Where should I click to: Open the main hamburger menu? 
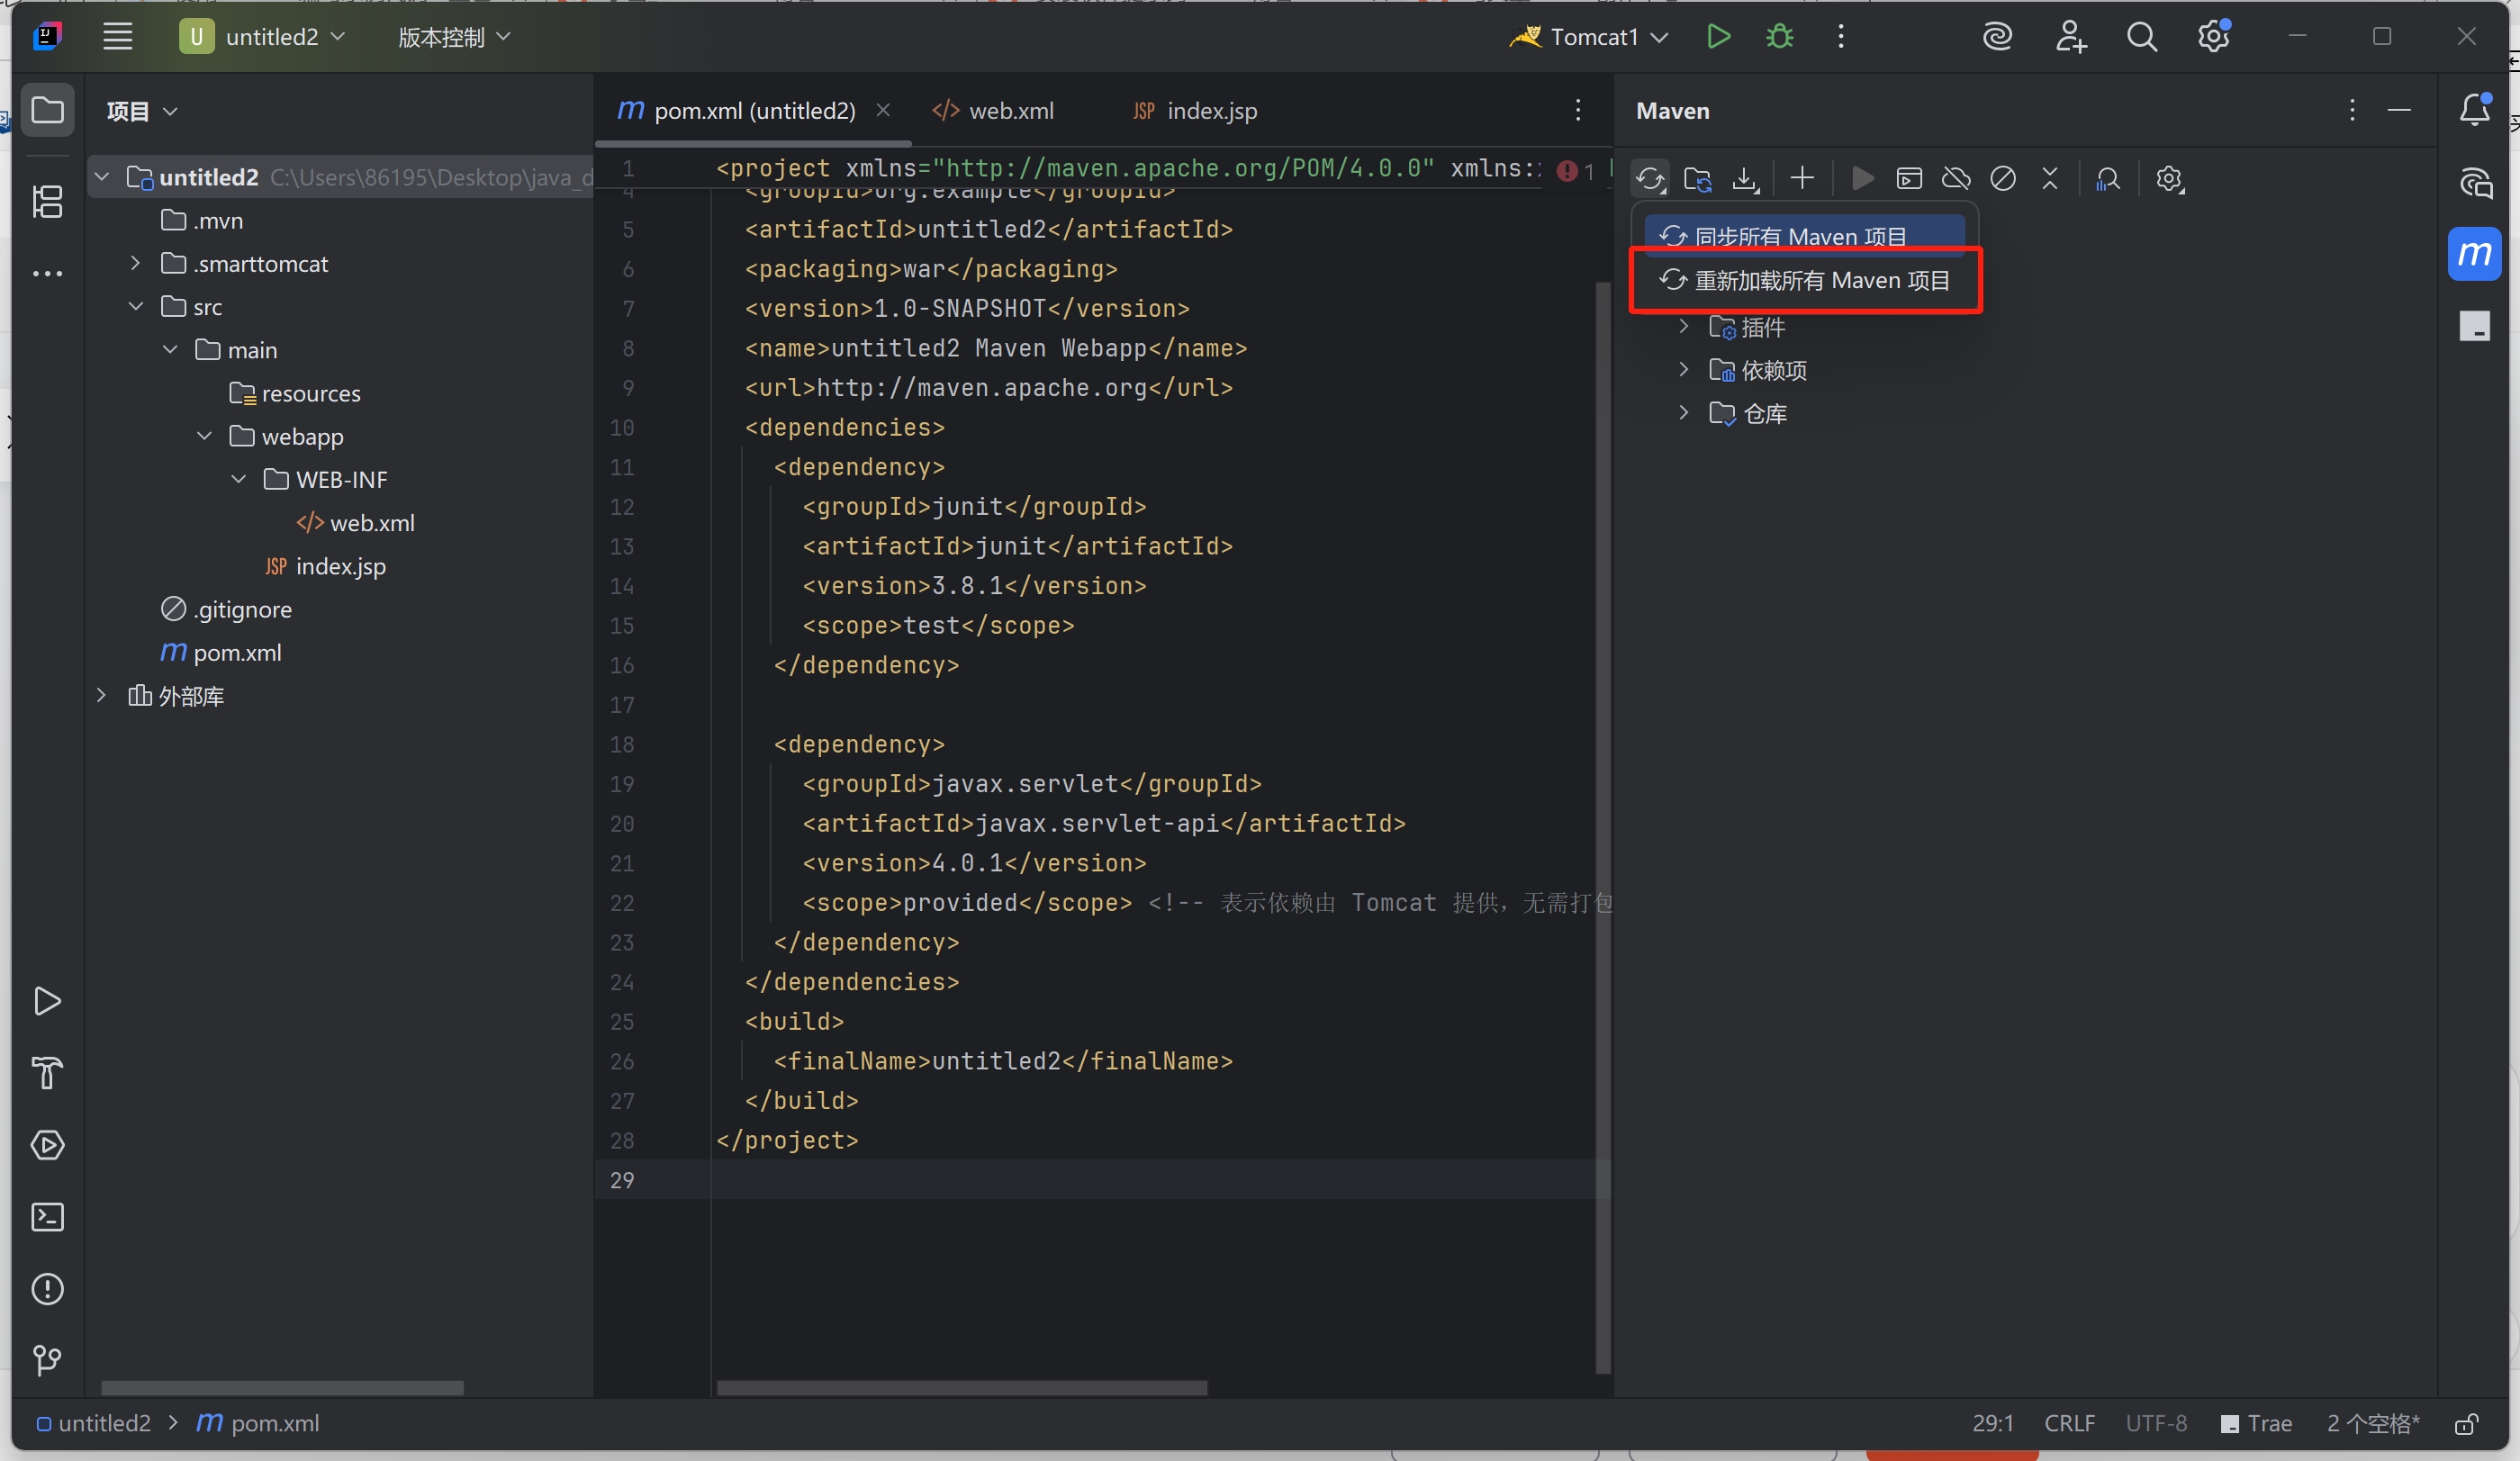[118, 37]
